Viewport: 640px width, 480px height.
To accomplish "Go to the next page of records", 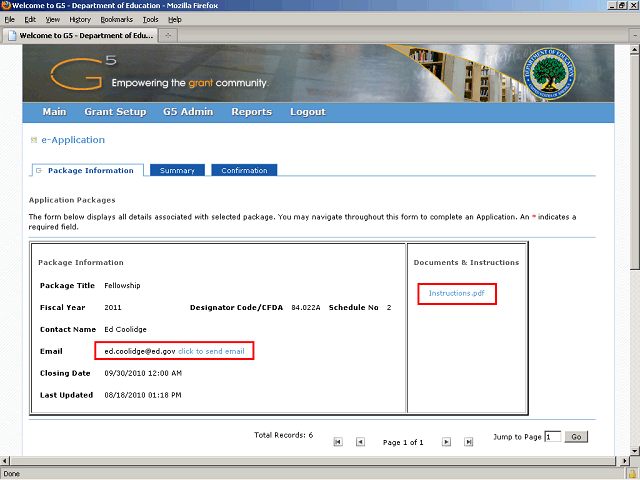I will point(447,442).
